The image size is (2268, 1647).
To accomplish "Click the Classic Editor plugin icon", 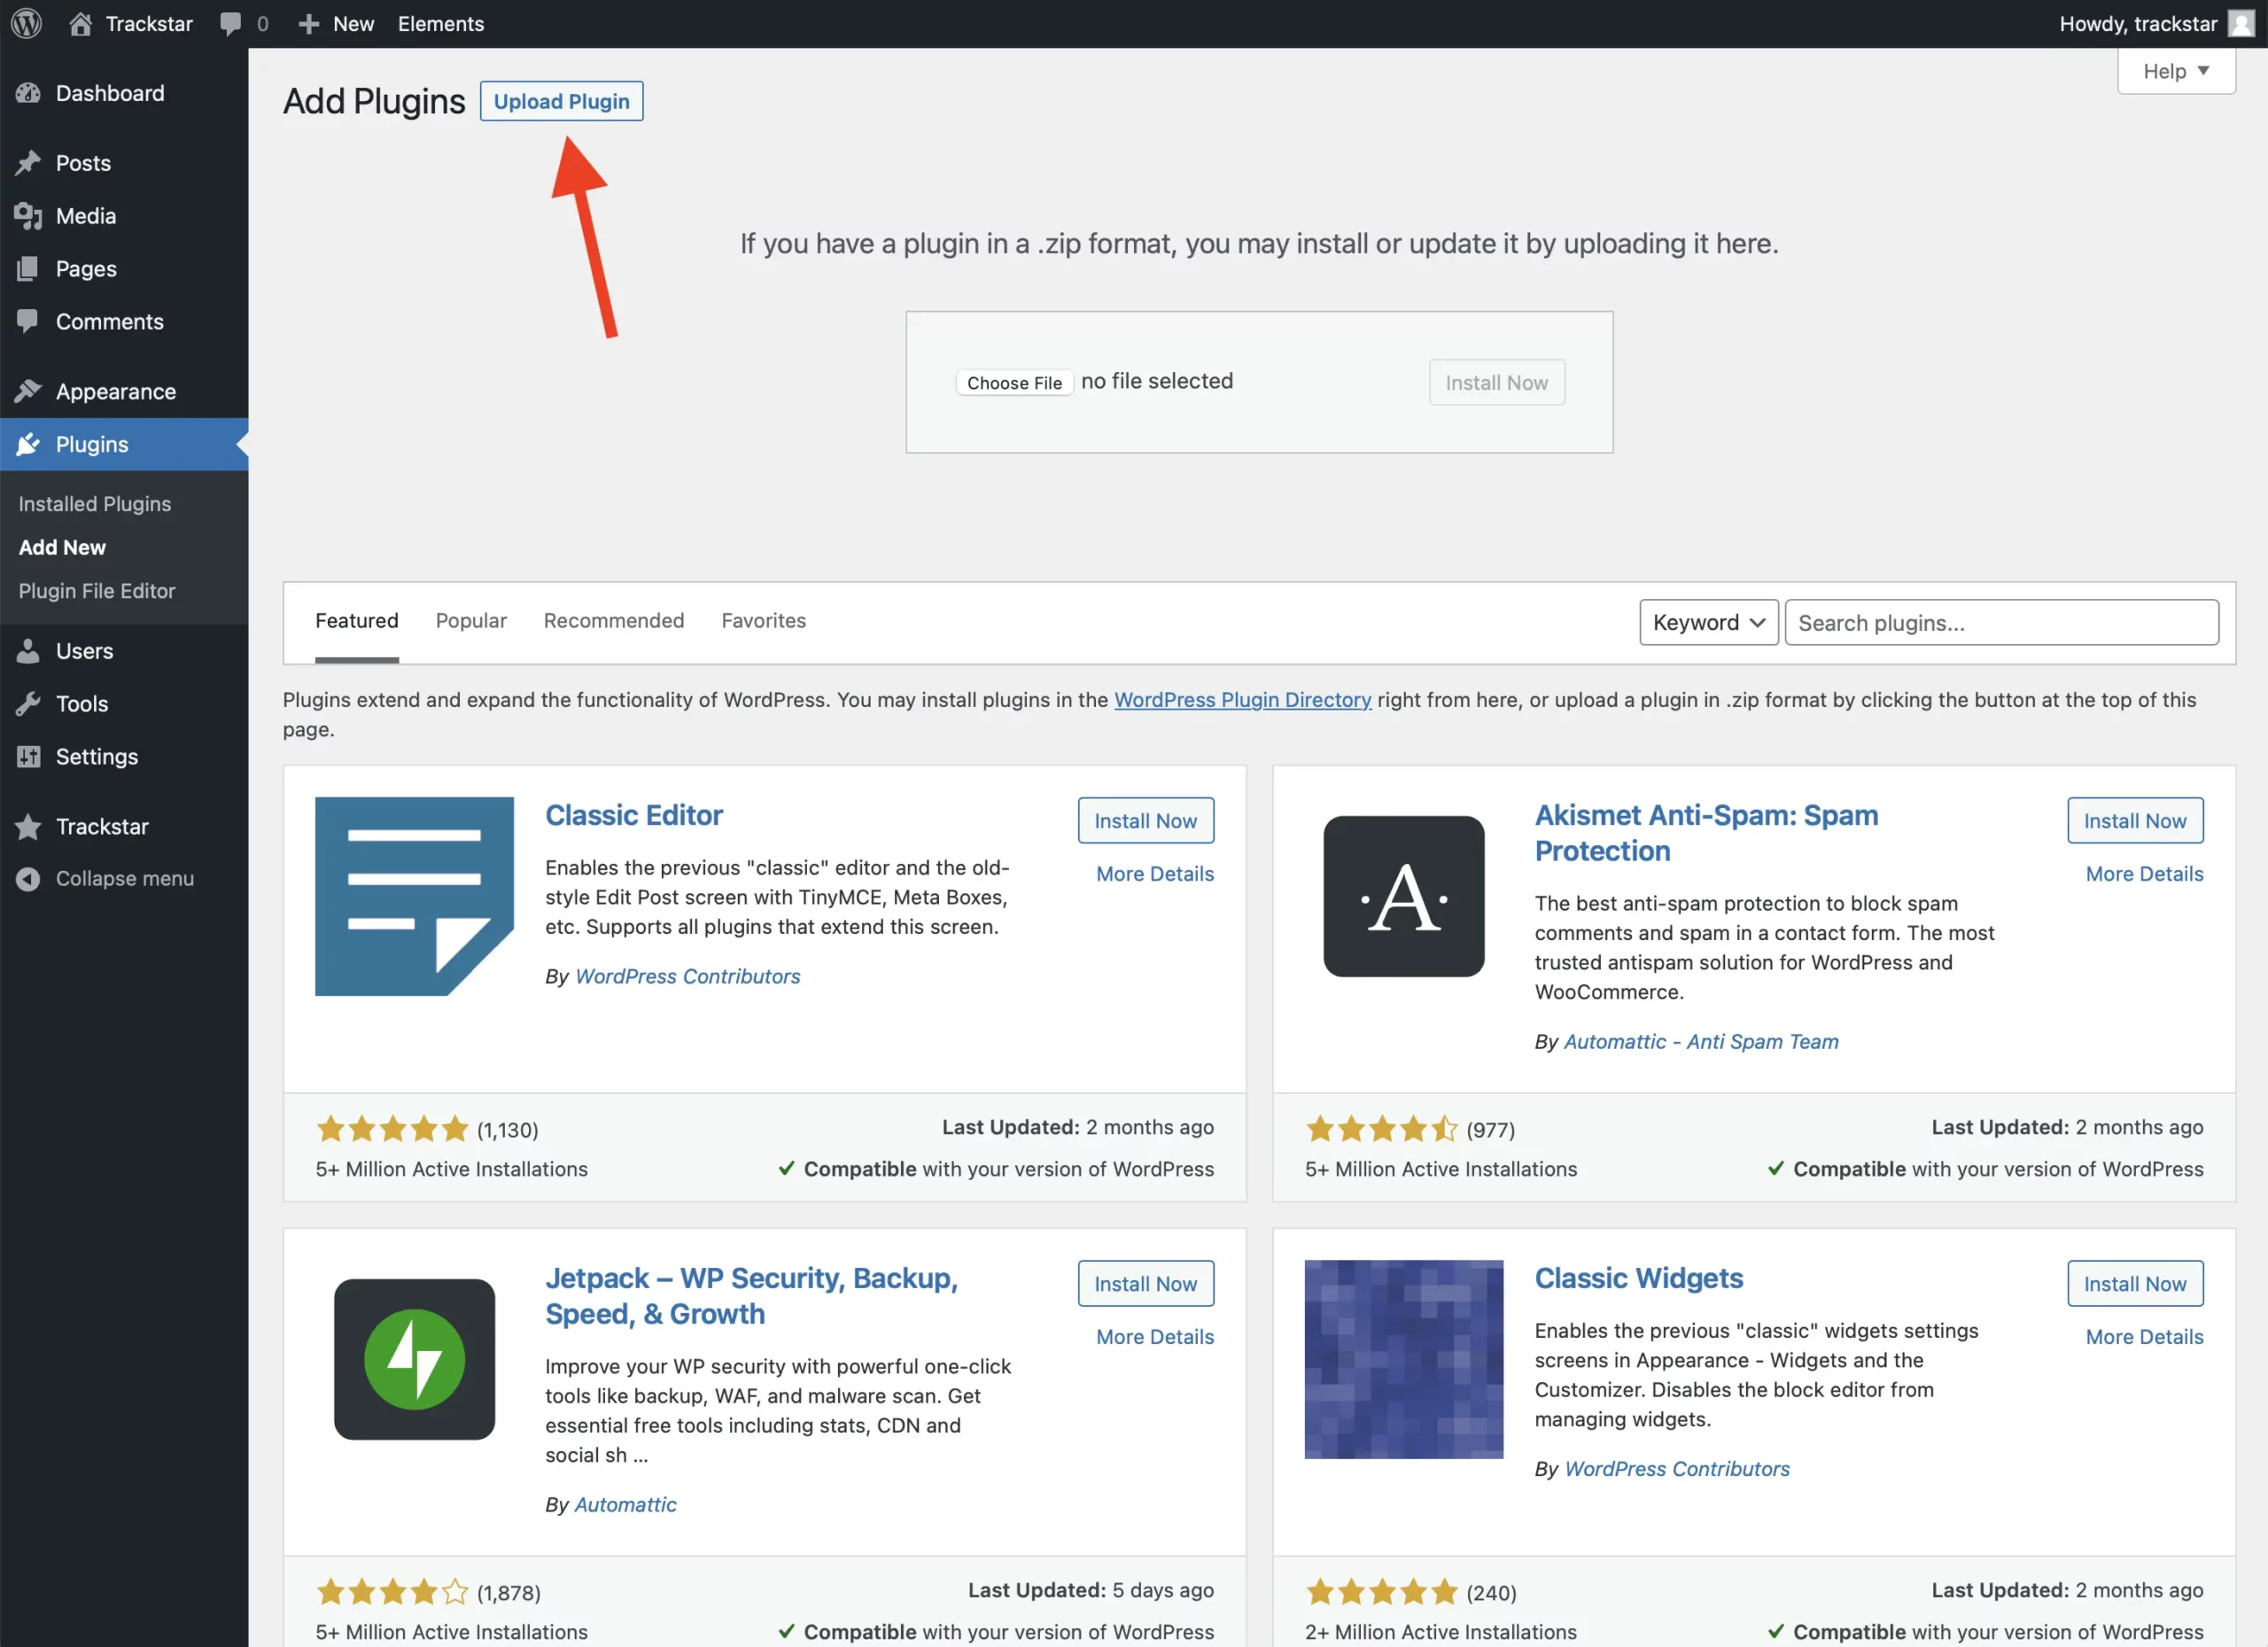I will click(414, 896).
